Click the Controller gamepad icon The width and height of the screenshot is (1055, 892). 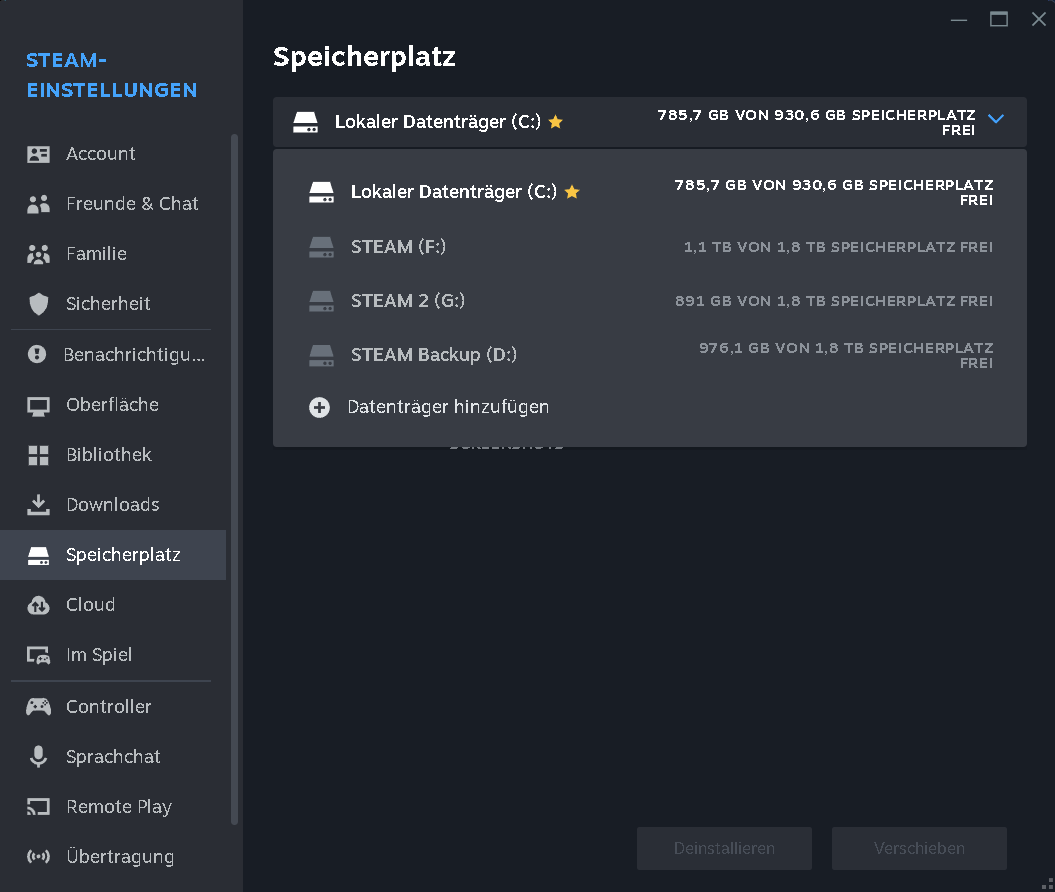[38, 706]
